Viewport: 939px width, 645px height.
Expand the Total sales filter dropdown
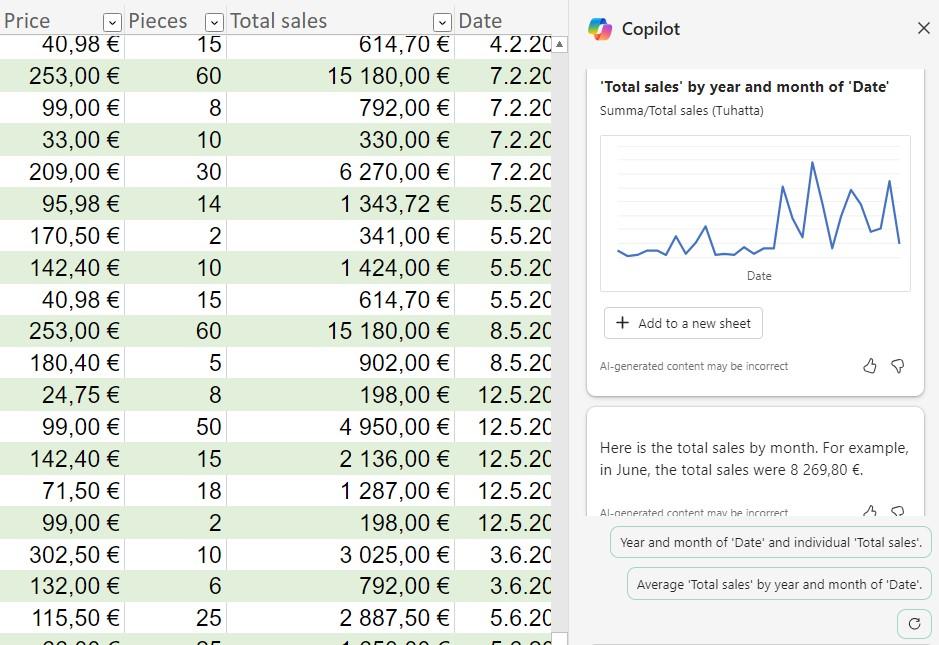[x=441, y=22]
